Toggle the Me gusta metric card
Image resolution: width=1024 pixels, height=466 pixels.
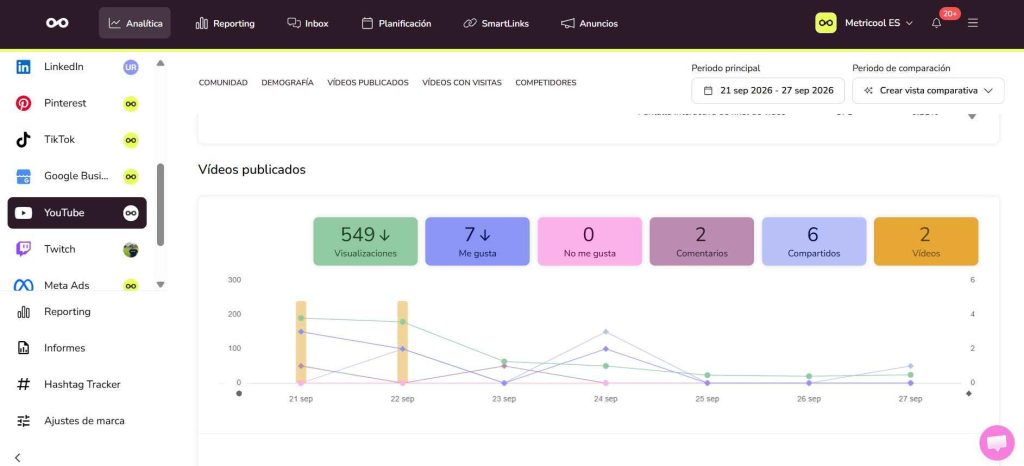click(477, 241)
